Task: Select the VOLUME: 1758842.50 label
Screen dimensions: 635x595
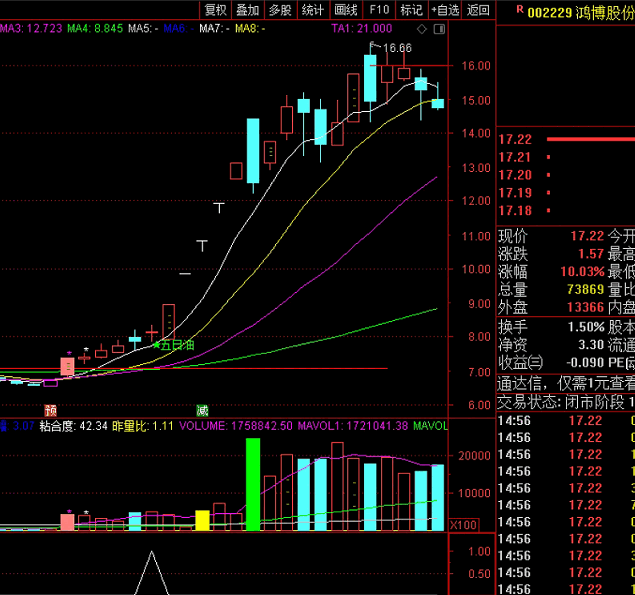Action: 236,426
